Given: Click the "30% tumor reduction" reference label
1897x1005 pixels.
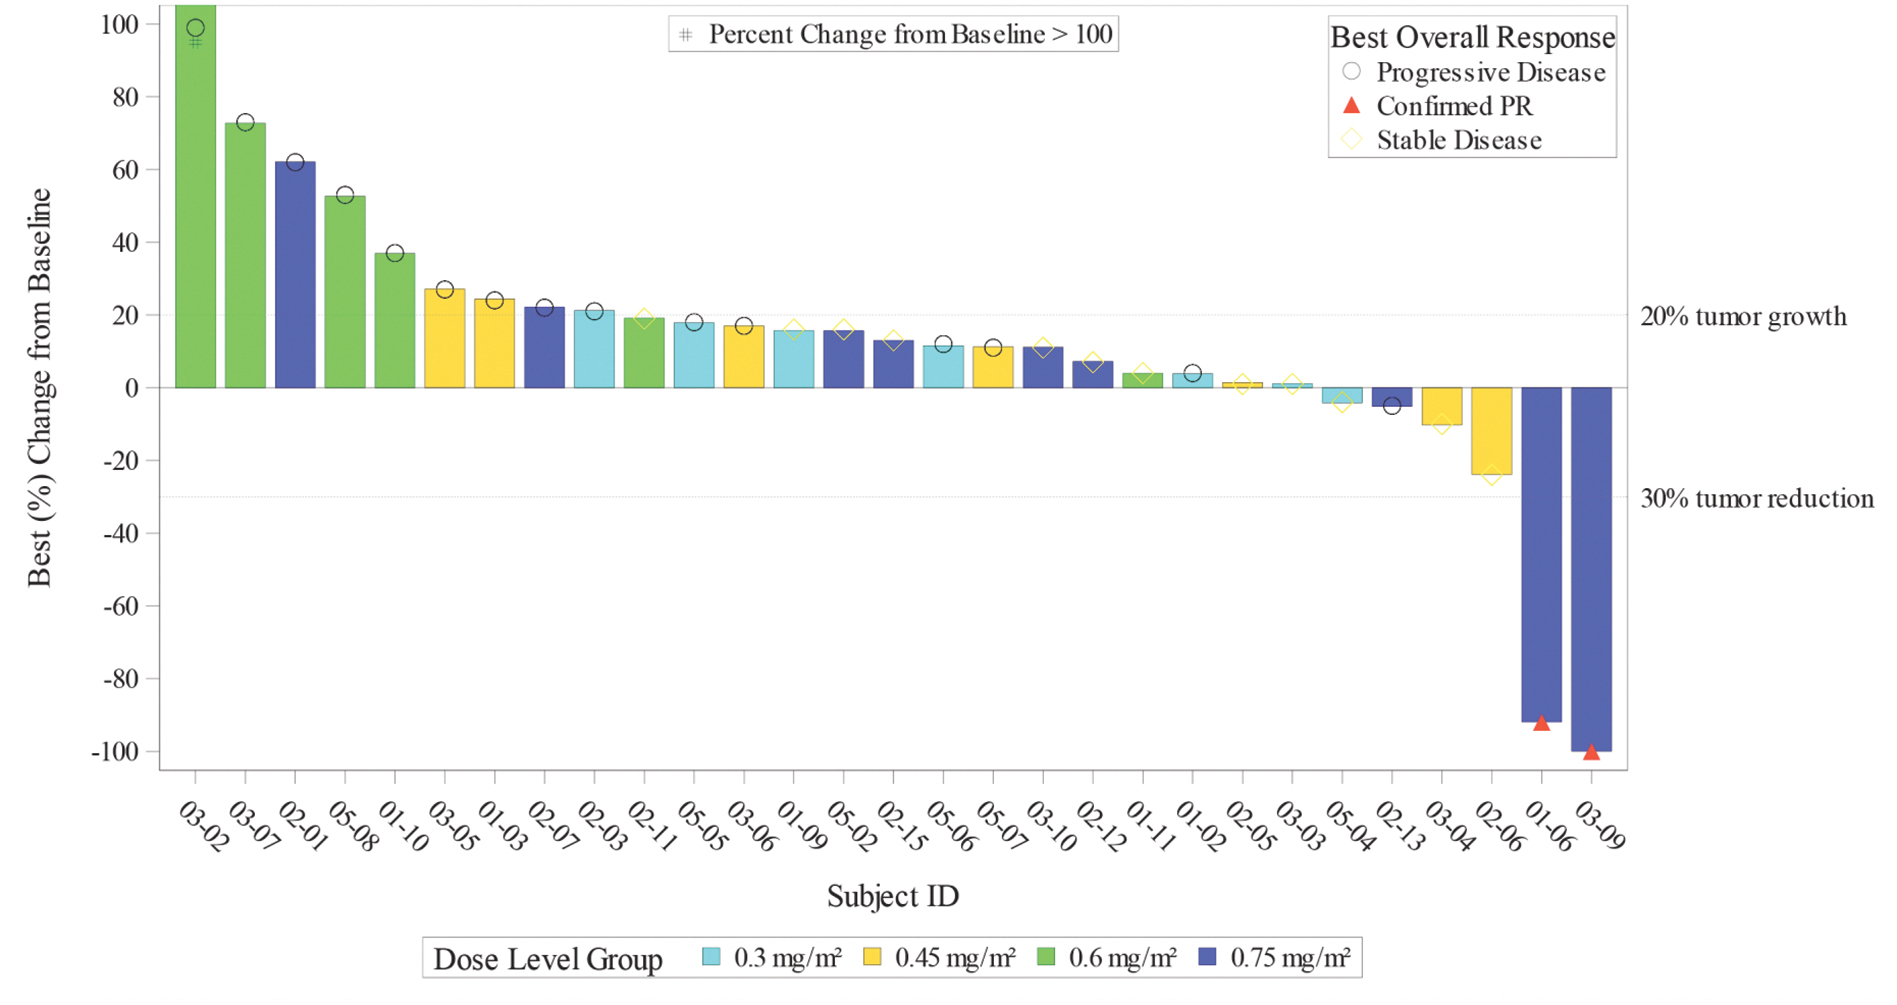Looking at the screenshot, I should coord(1756,499).
